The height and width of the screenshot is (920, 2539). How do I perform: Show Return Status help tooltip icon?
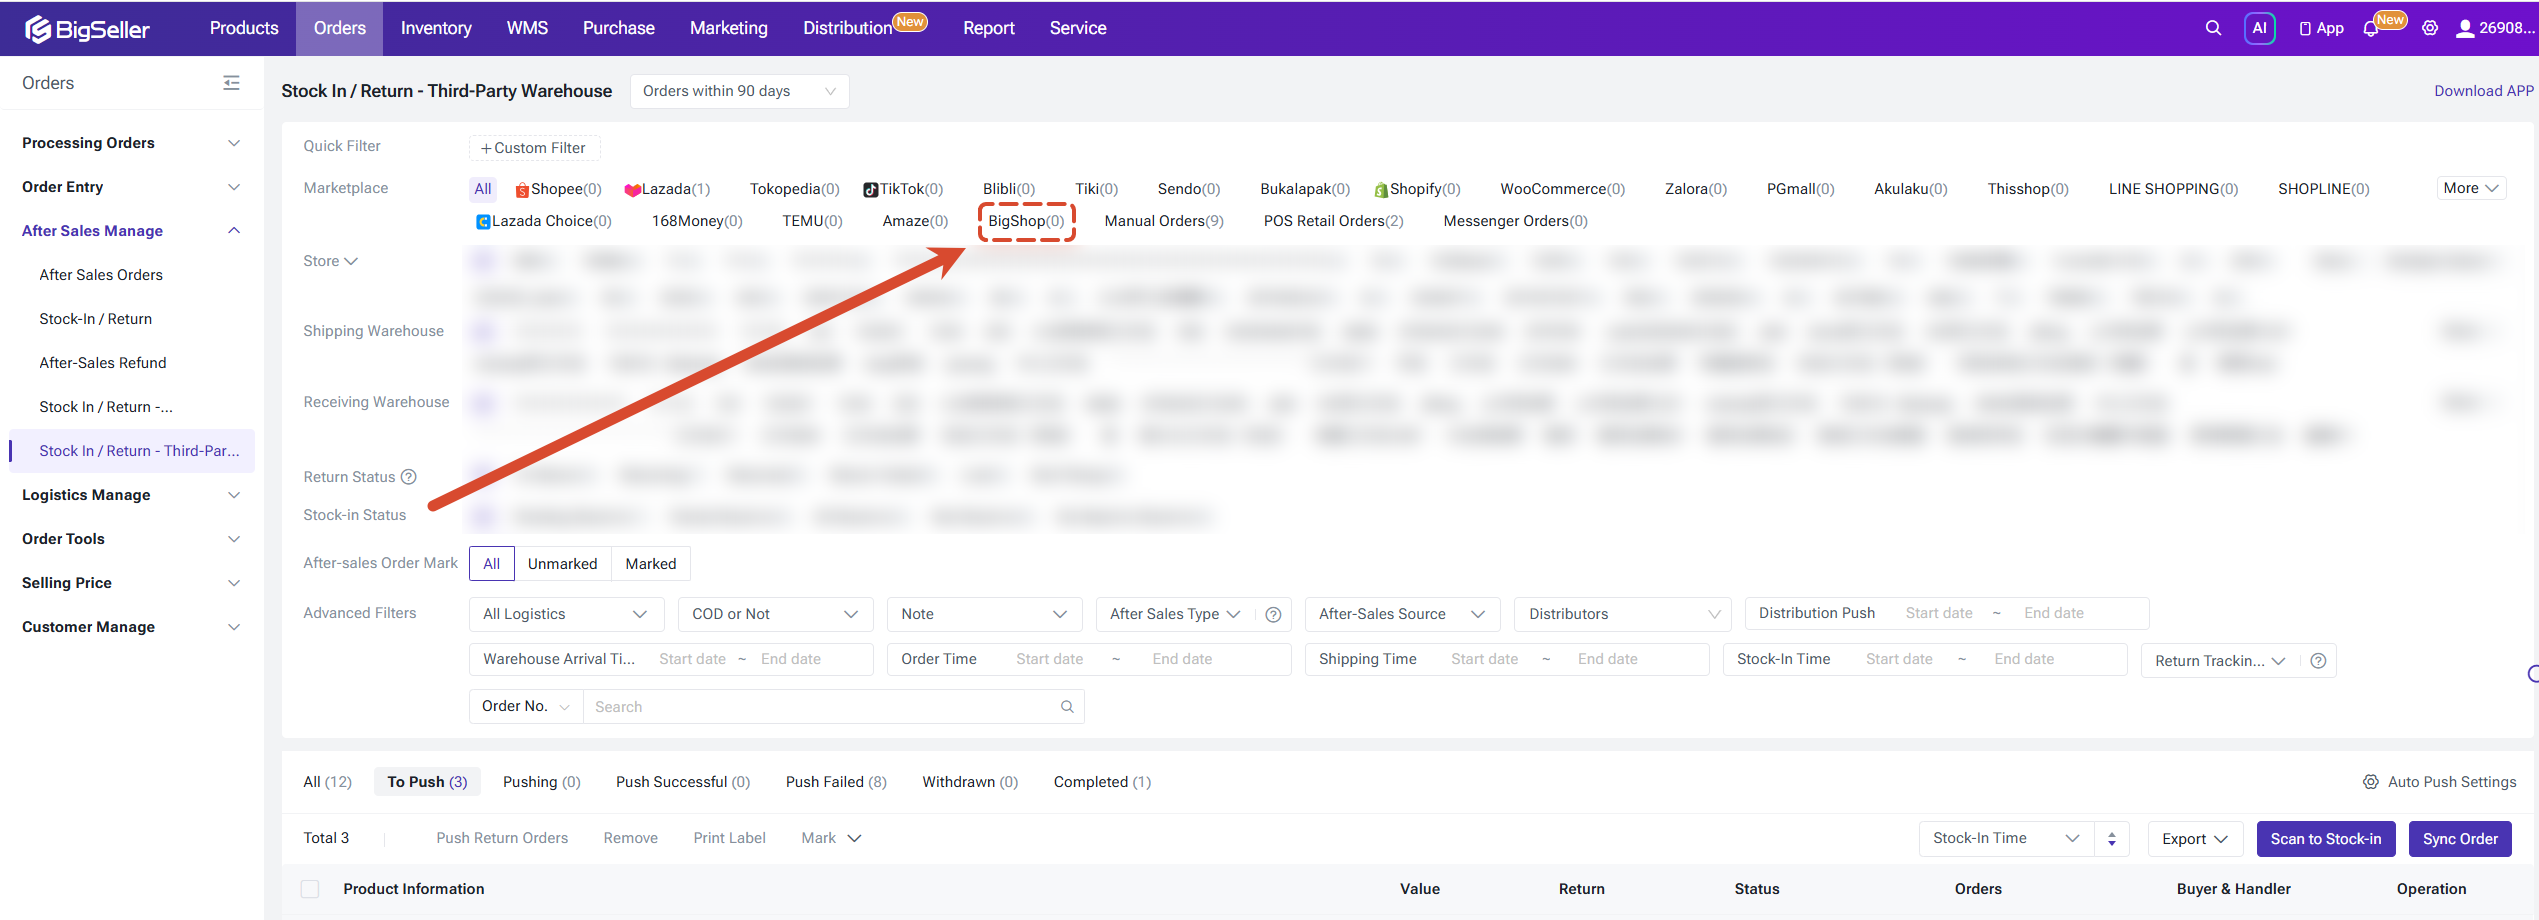408,477
